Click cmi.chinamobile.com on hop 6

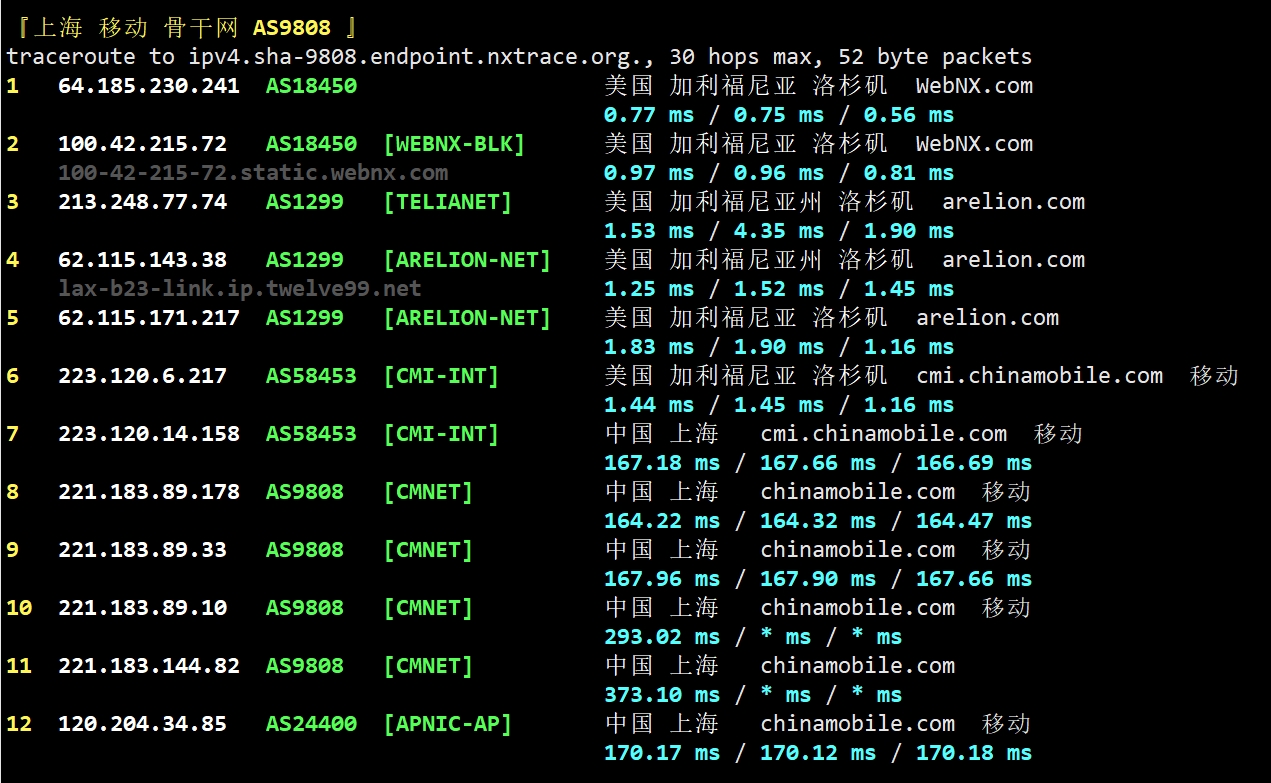coord(1040,376)
